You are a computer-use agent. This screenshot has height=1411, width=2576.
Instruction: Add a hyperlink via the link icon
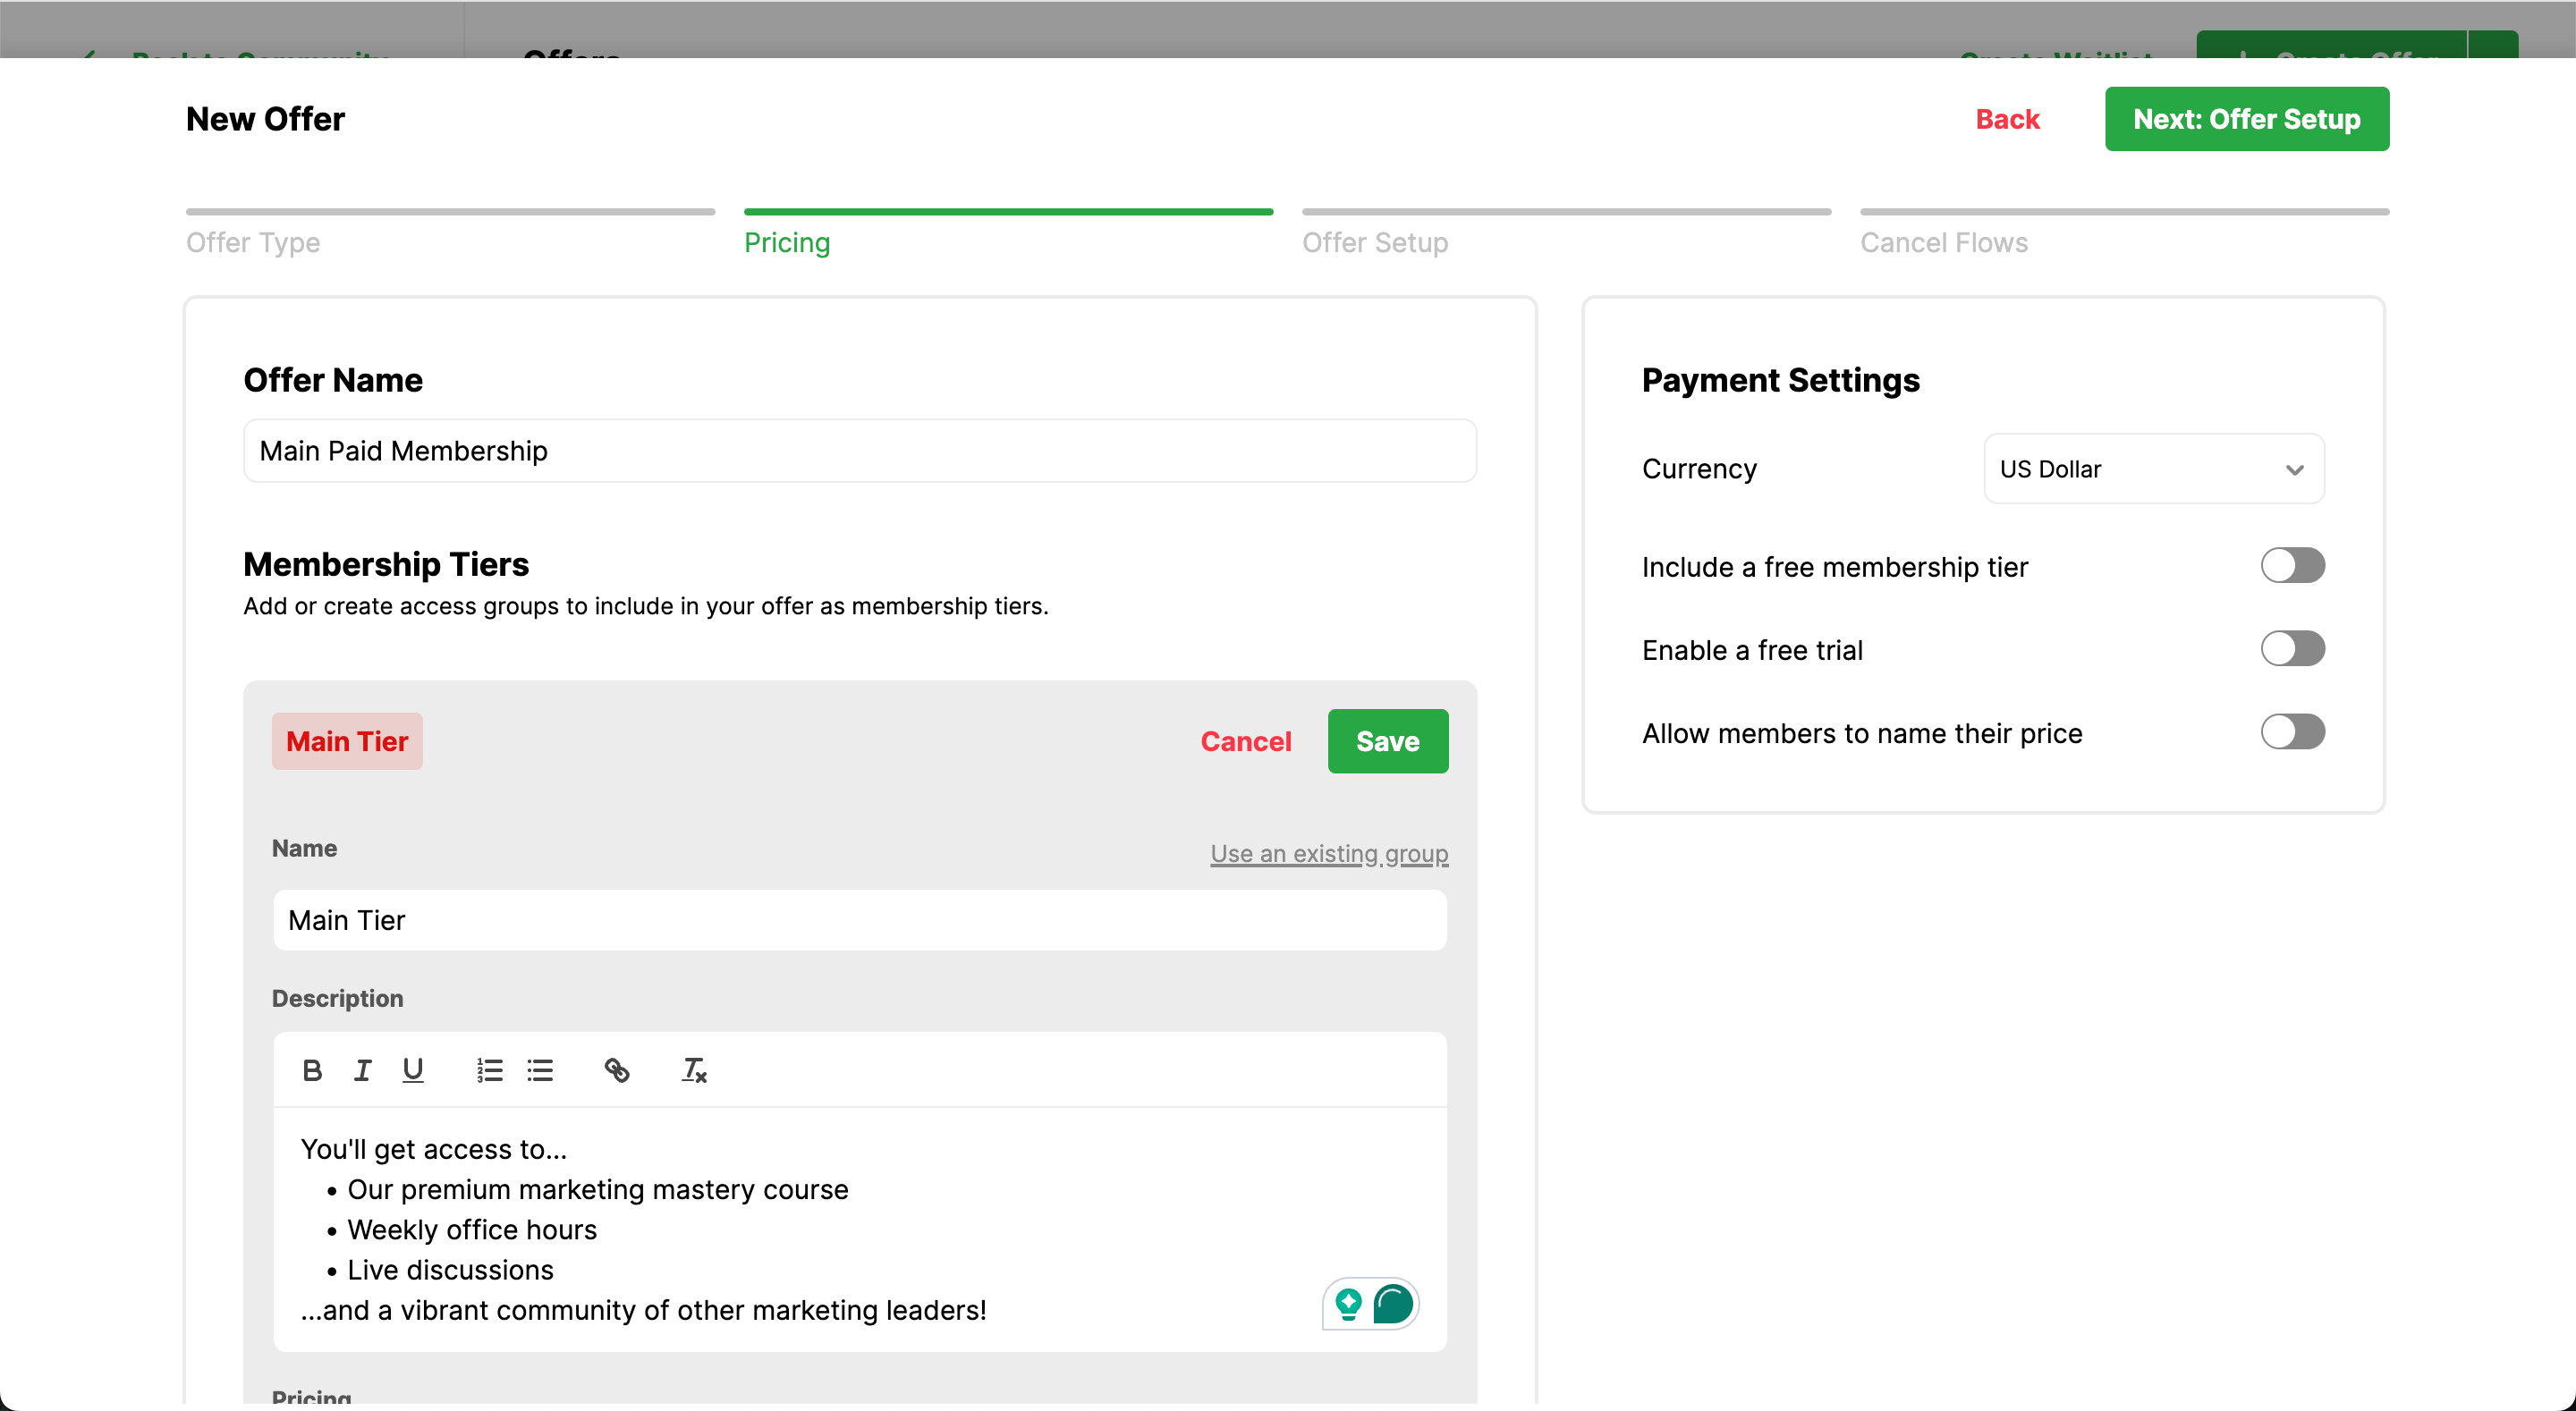click(x=616, y=1070)
